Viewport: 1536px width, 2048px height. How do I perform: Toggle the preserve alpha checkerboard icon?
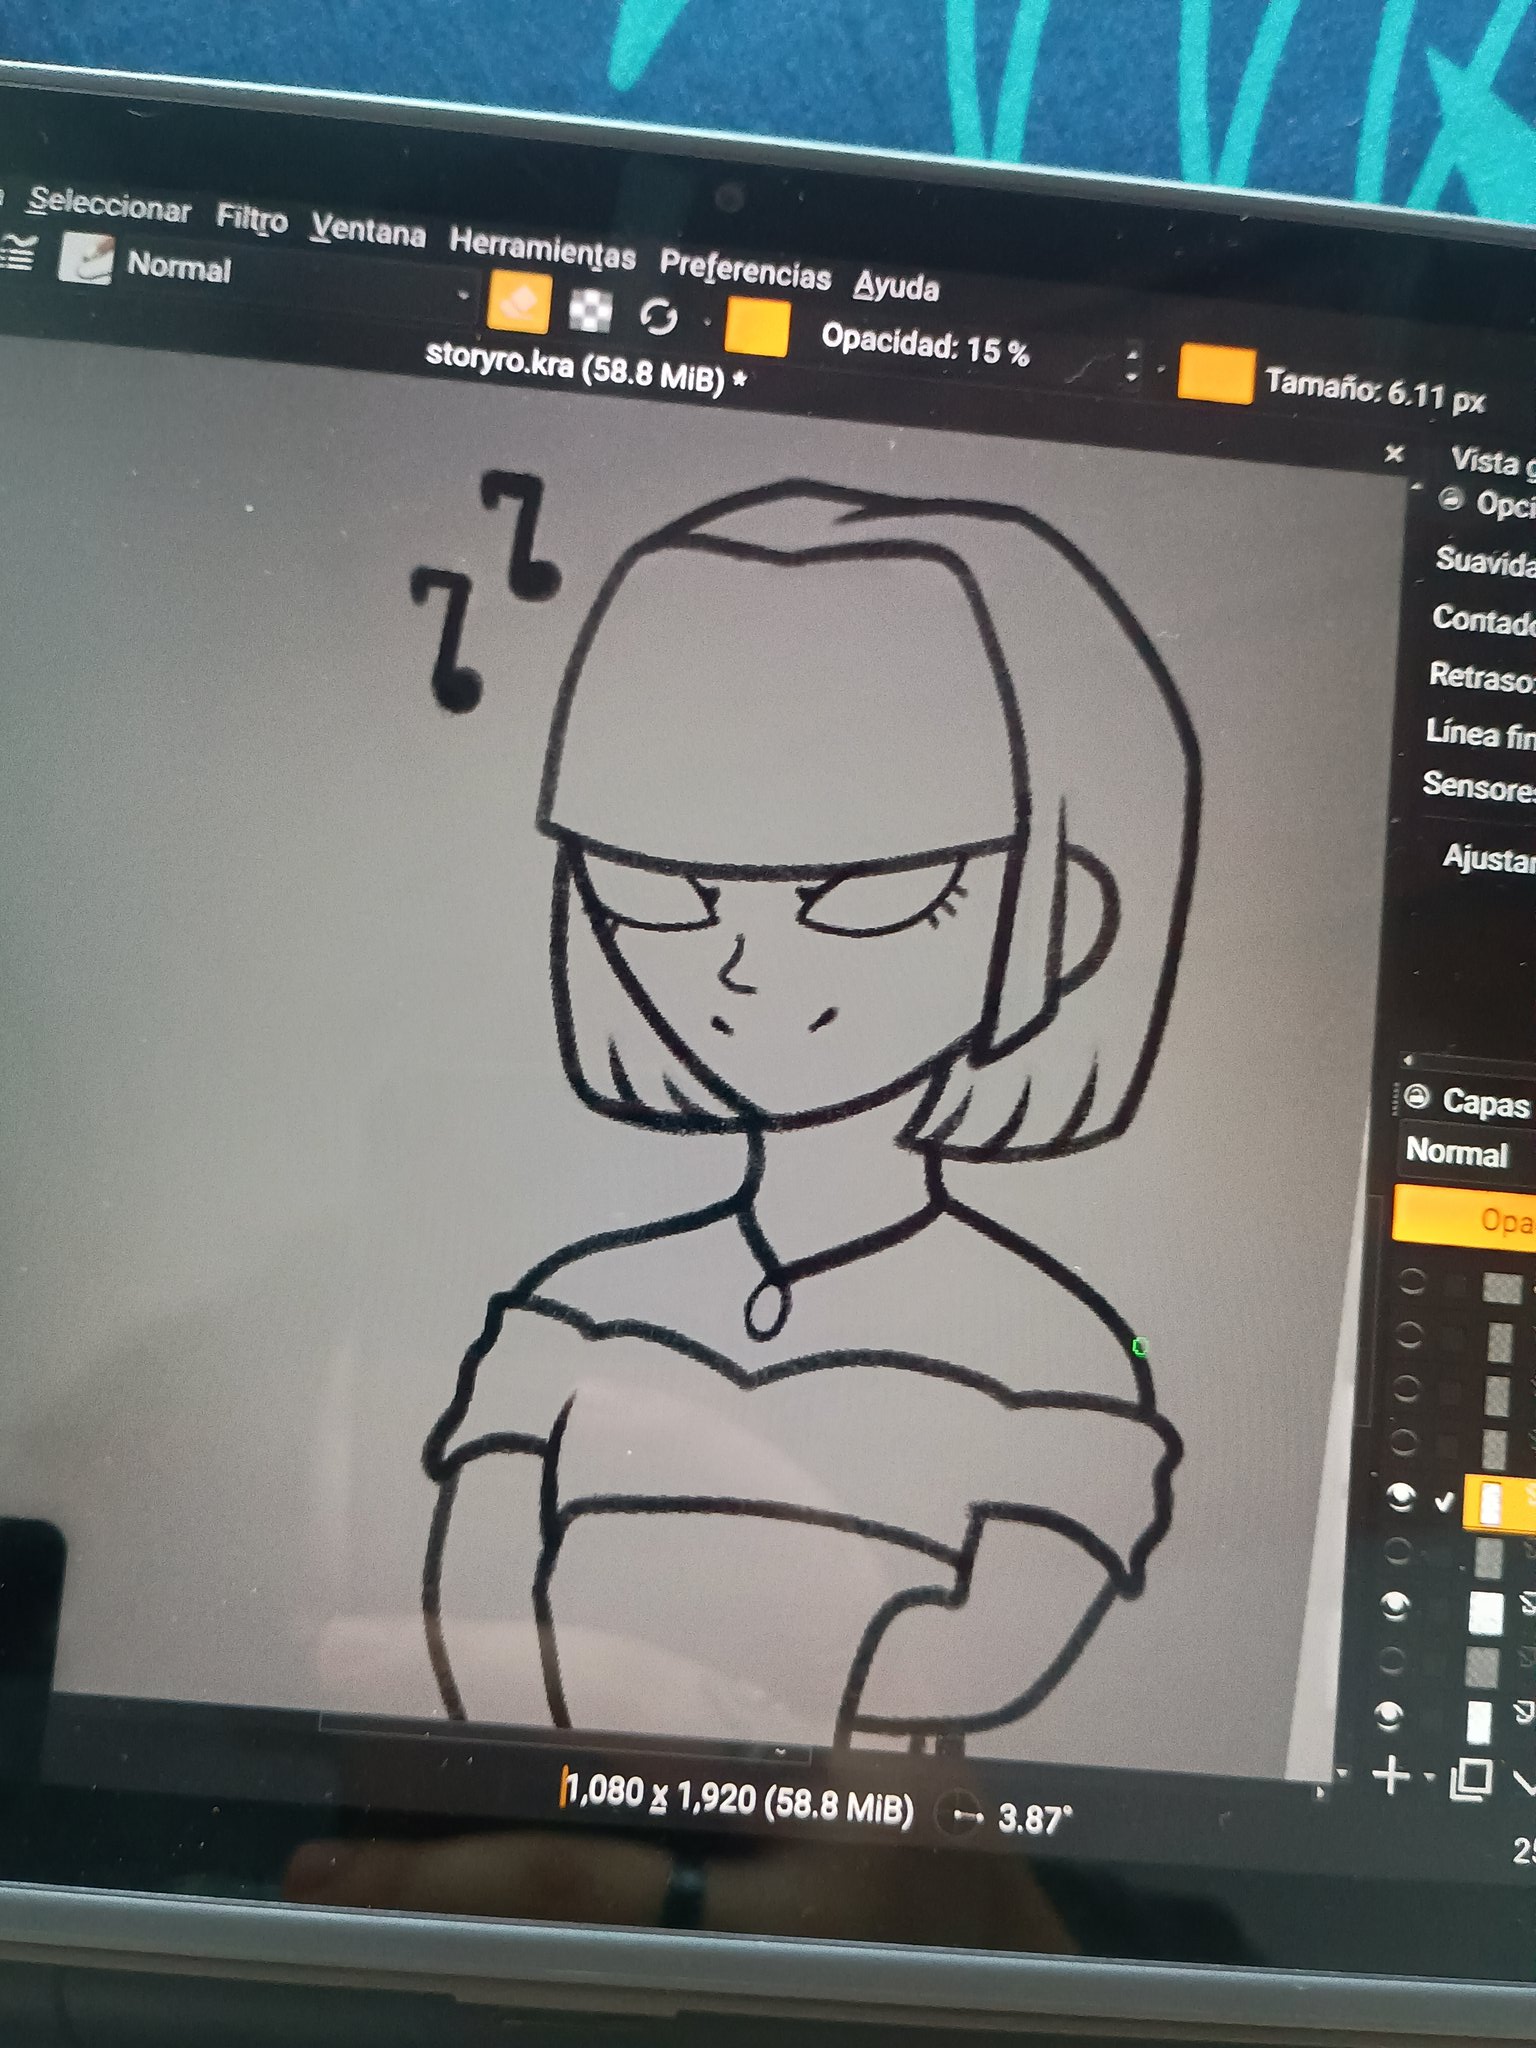click(x=590, y=311)
